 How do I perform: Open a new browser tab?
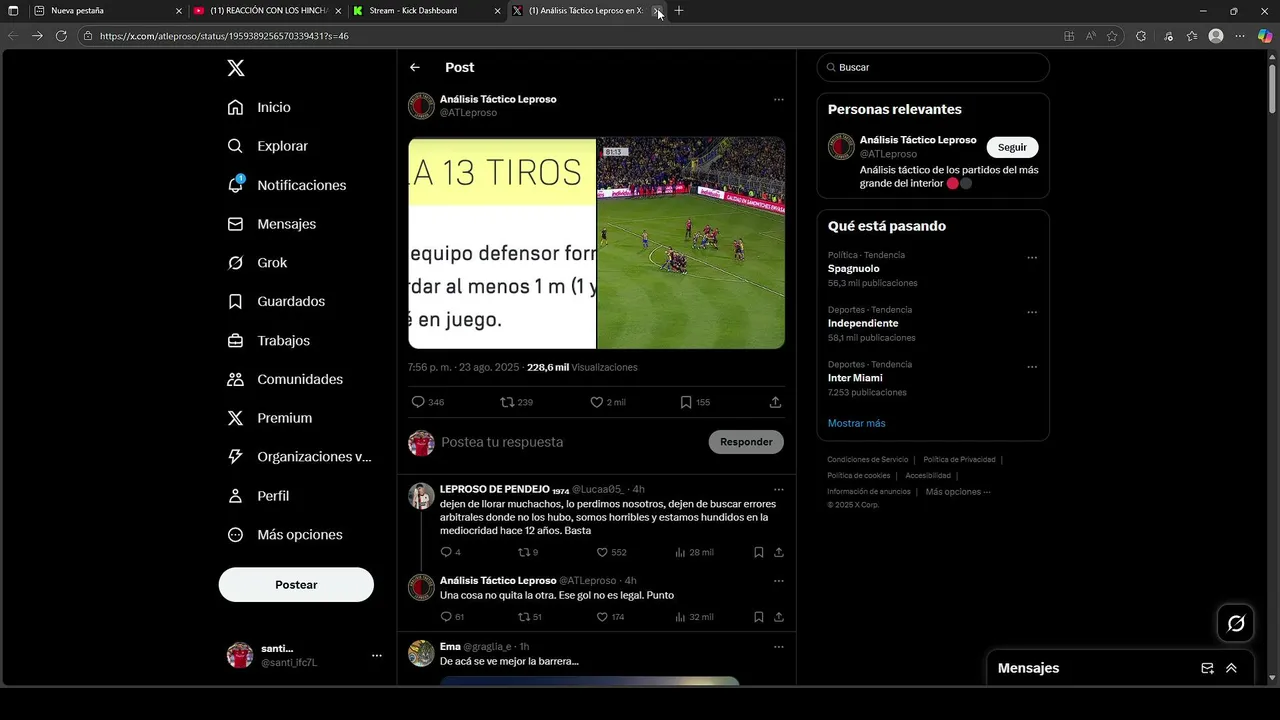click(679, 11)
